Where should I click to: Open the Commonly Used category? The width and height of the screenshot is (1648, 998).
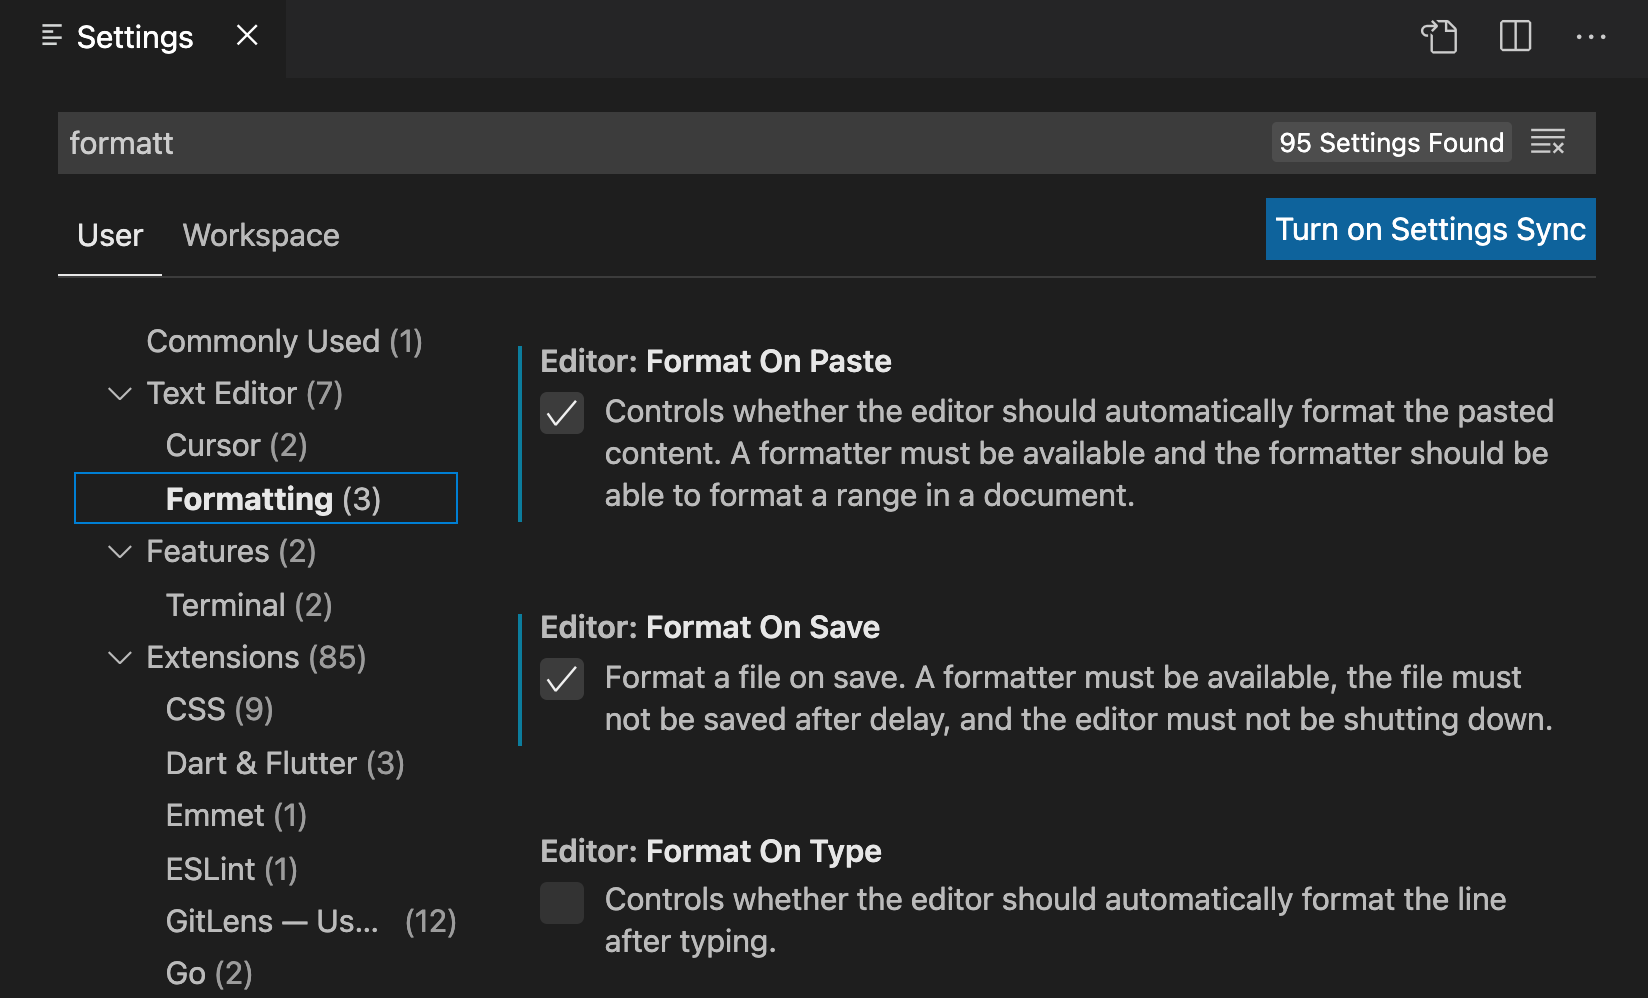[x=284, y=341]
